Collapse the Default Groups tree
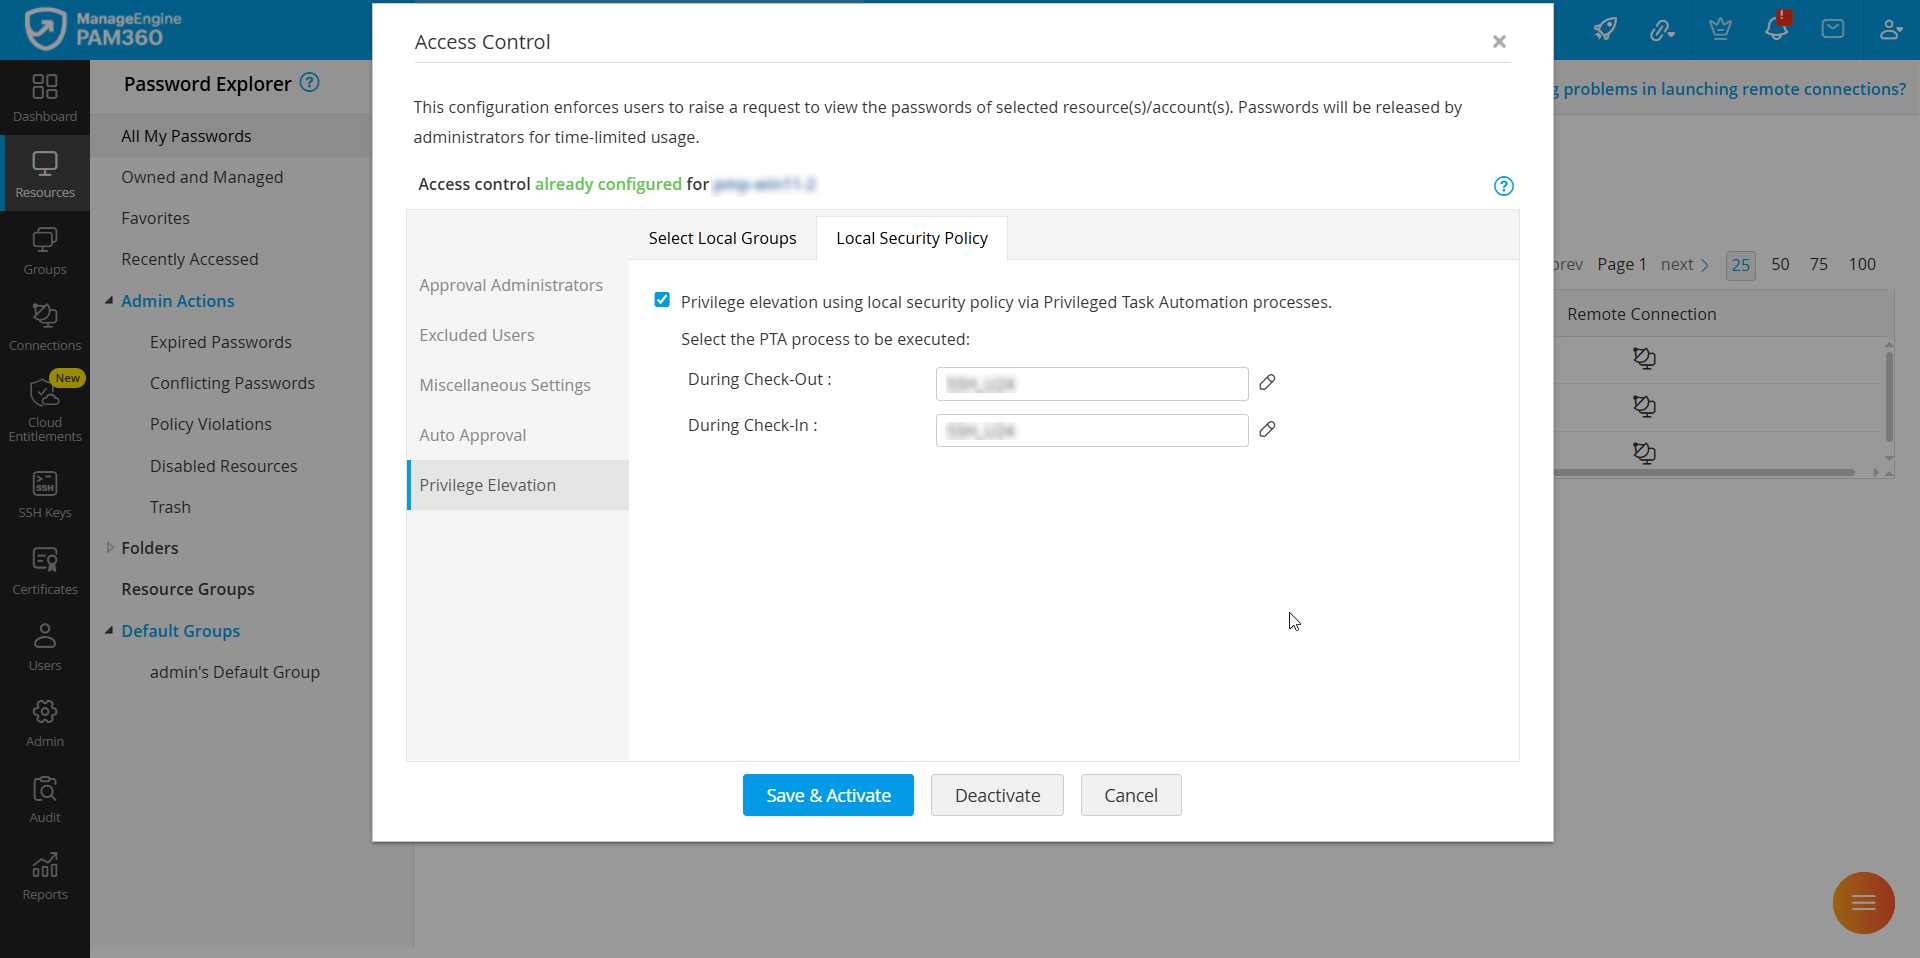Screen dimensions: 1920x958 pyautogui.click(x=109, y=630)
